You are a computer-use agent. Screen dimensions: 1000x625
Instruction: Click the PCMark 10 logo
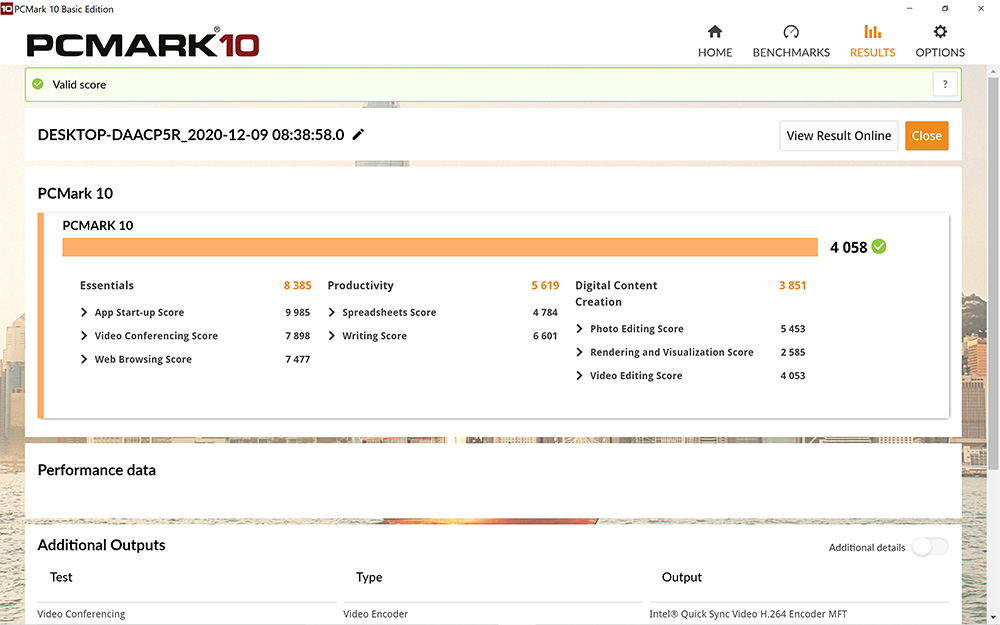[x=143, y=43]
